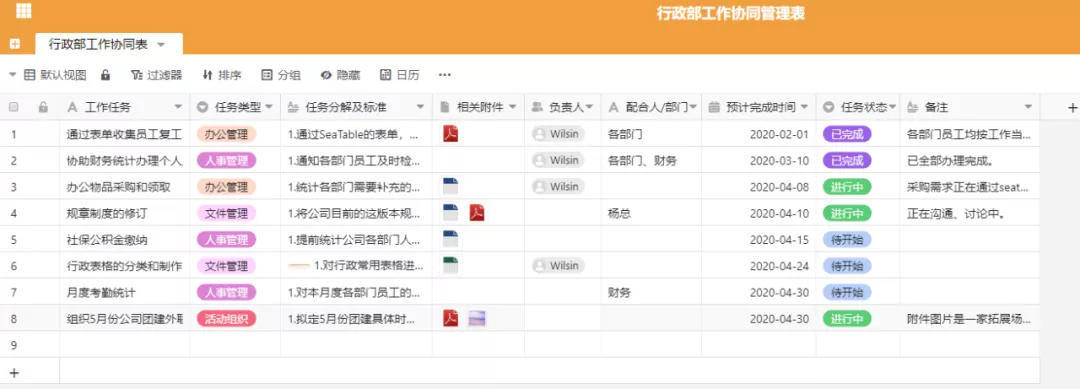Toggle the select-all checkbox in header
The width and height of the screenshot is (1080, 389).
tap(13, 107)
